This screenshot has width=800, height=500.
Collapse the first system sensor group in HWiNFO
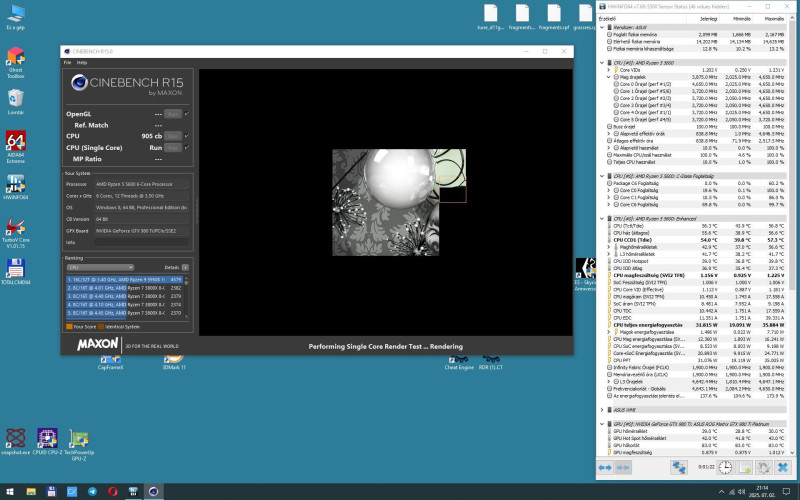(602, 27)
